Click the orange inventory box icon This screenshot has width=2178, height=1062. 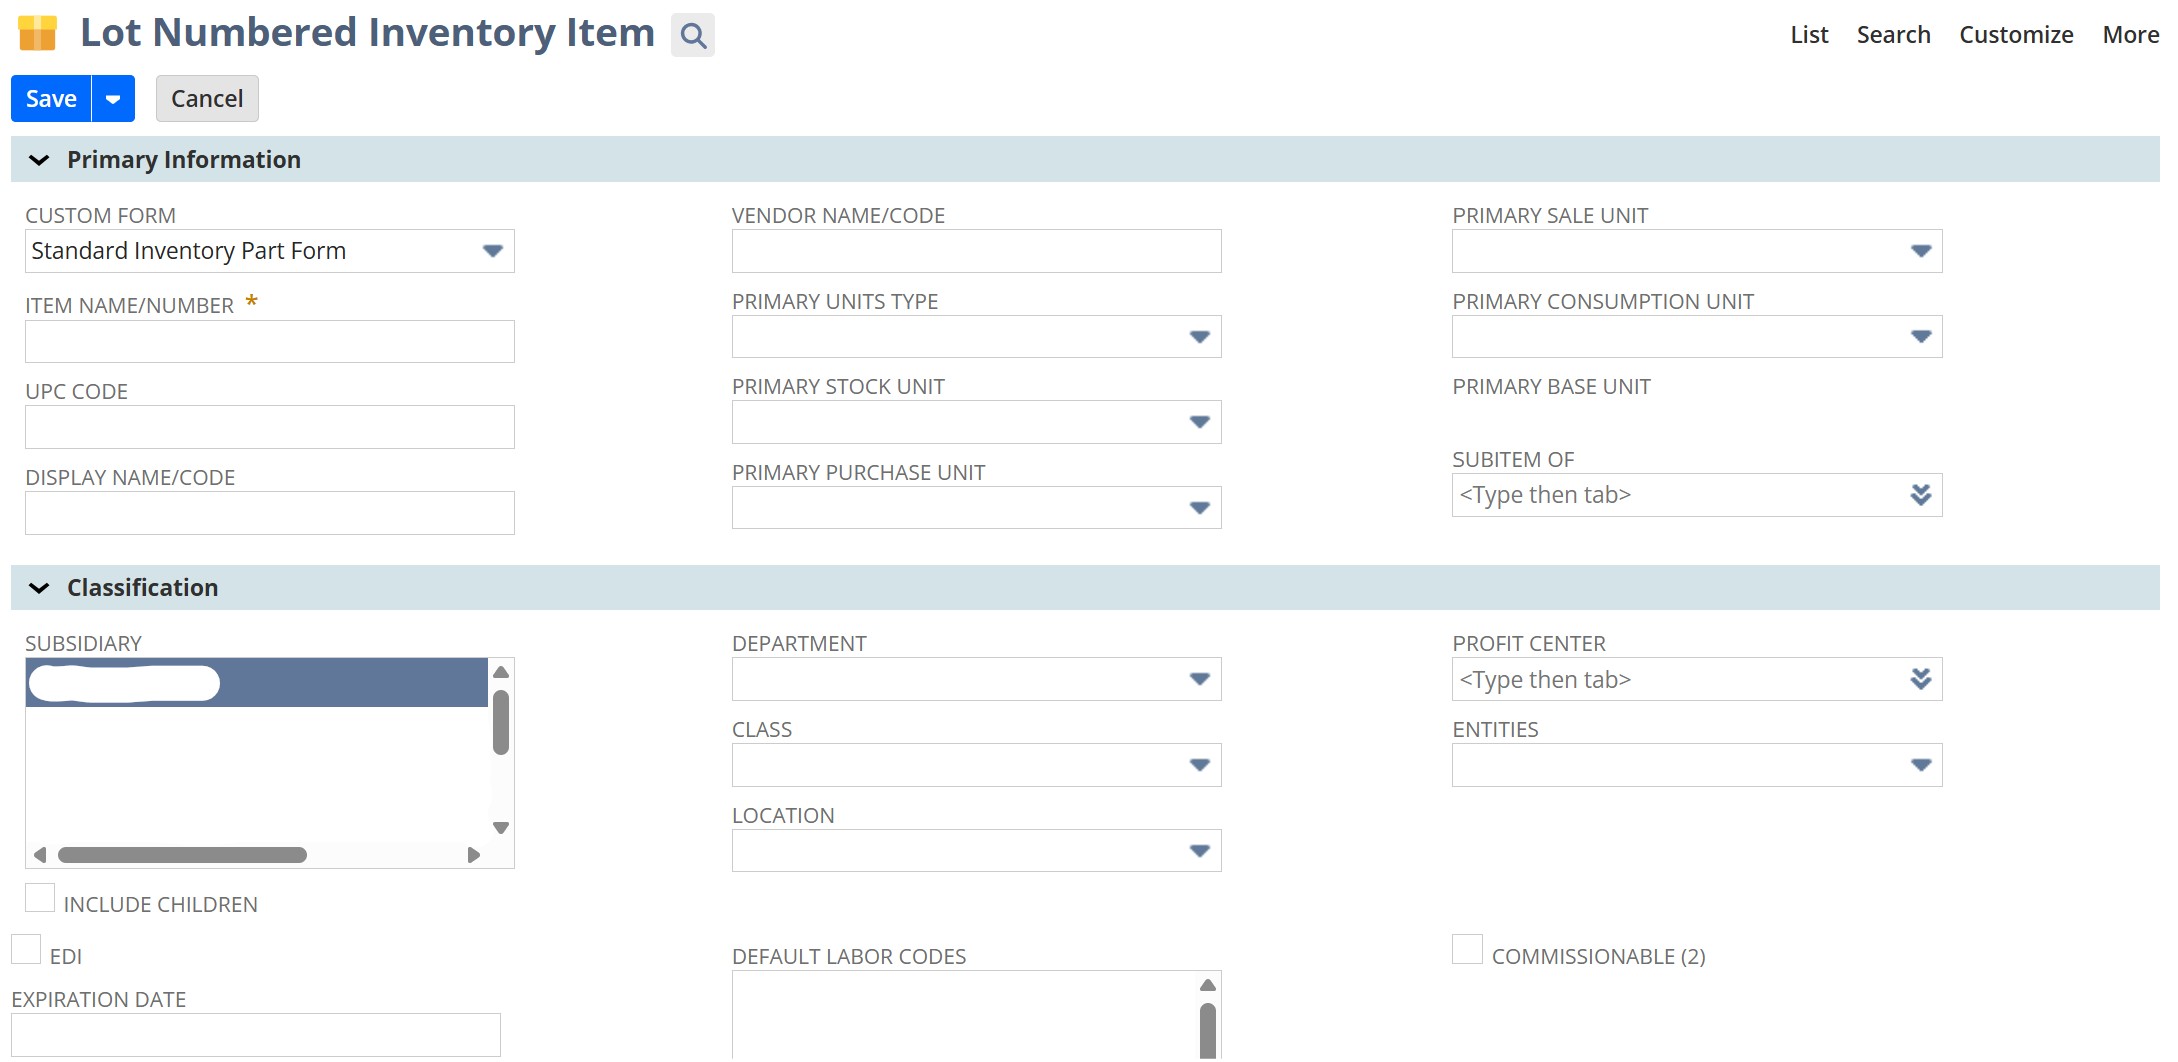38,33
